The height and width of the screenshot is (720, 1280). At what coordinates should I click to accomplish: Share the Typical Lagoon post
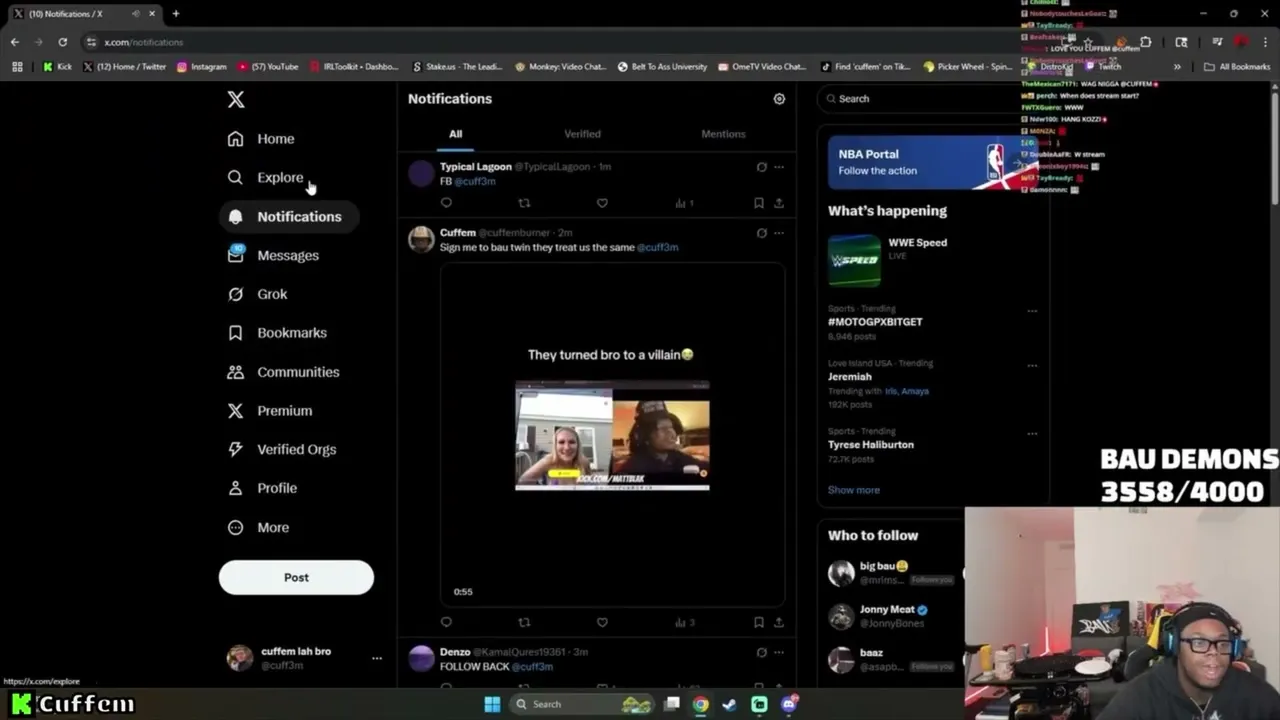point(779,203)
